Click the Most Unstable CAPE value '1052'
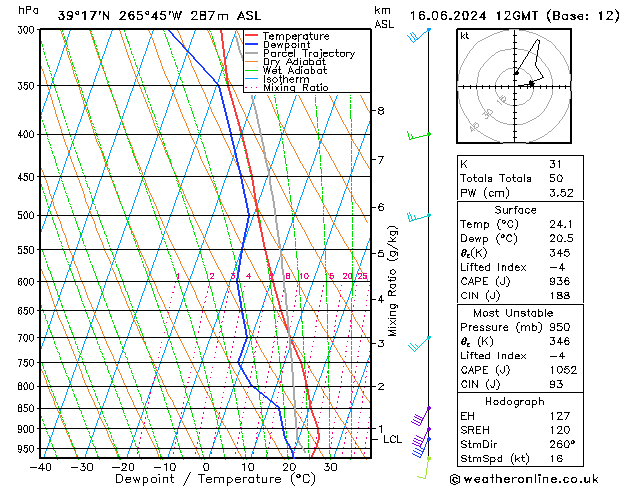The width and height of the screenshot is (629, 486). pyautogui.click(x=563, y=370)
